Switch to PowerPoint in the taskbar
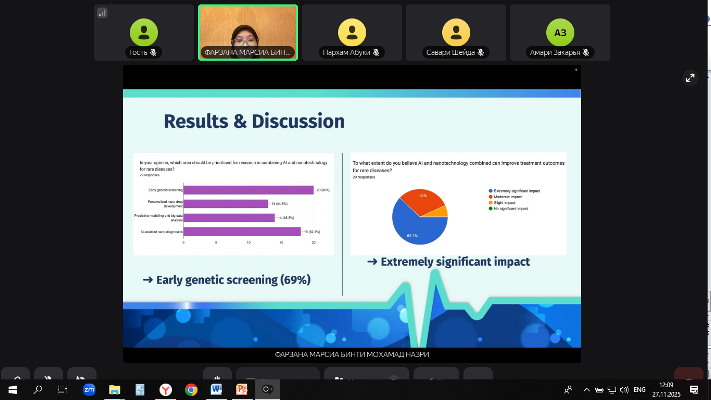Viewport: 711px width, 400px height. (241, 389)
